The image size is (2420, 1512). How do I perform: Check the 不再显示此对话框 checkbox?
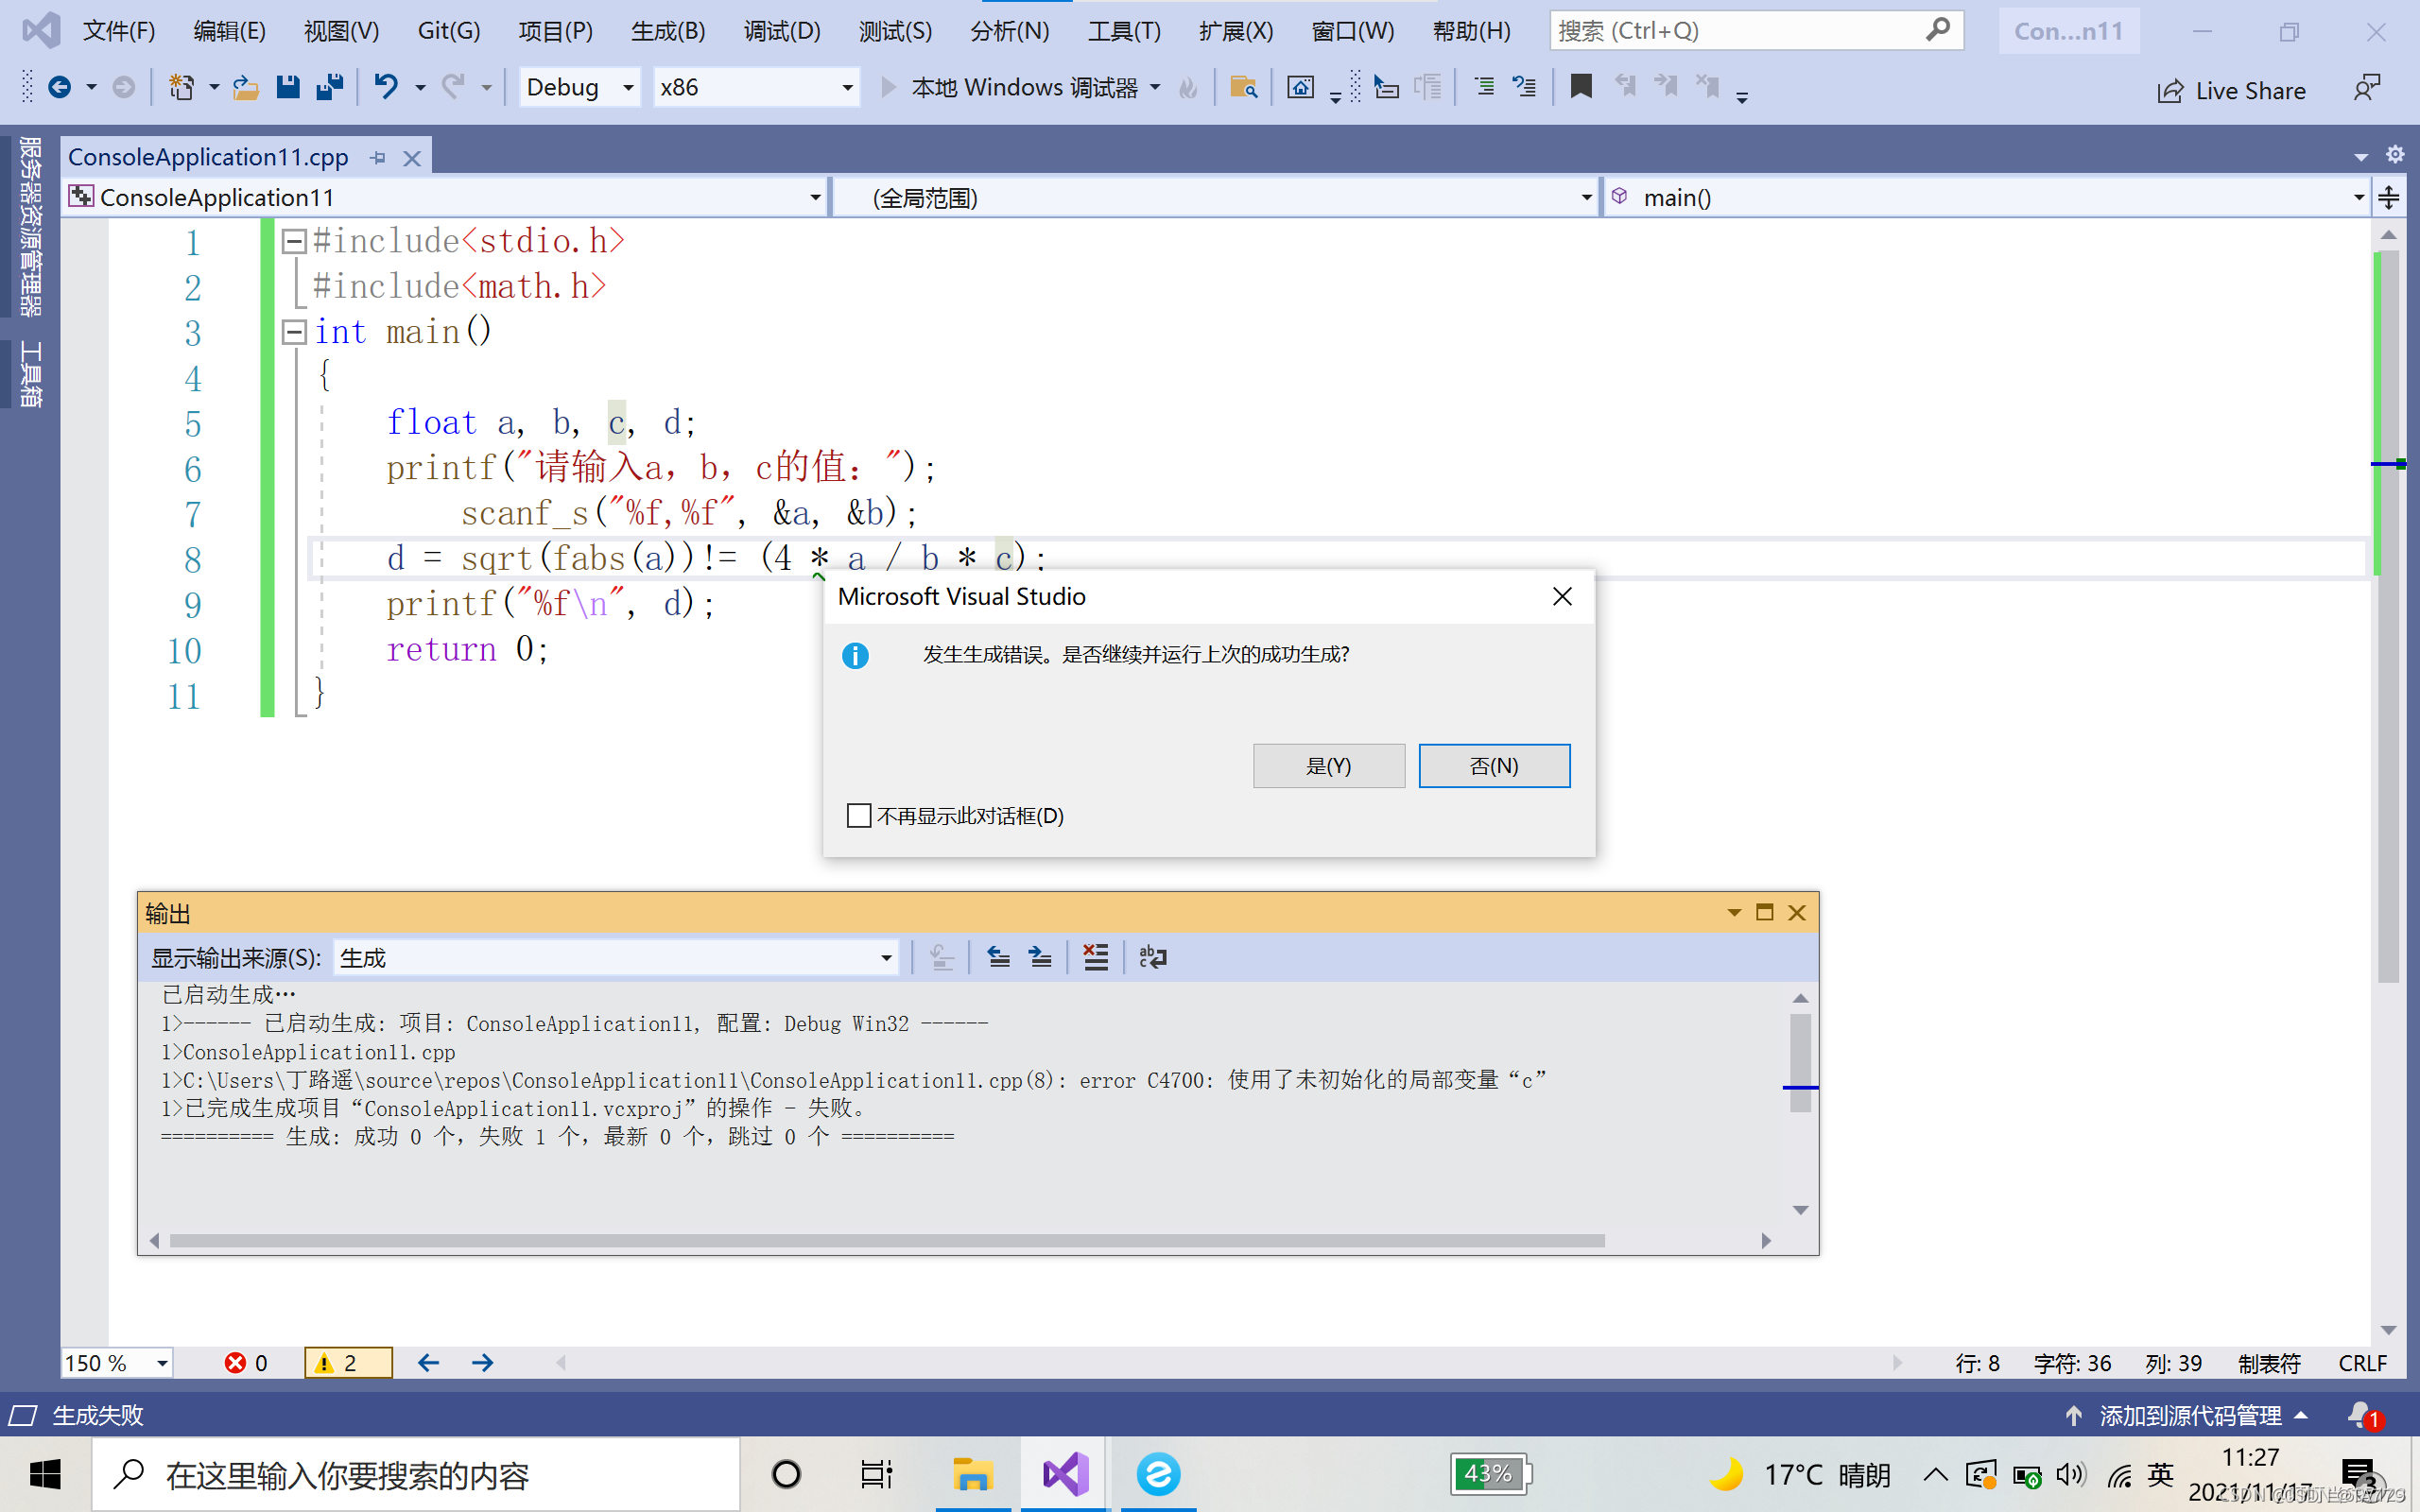(858, 816)
